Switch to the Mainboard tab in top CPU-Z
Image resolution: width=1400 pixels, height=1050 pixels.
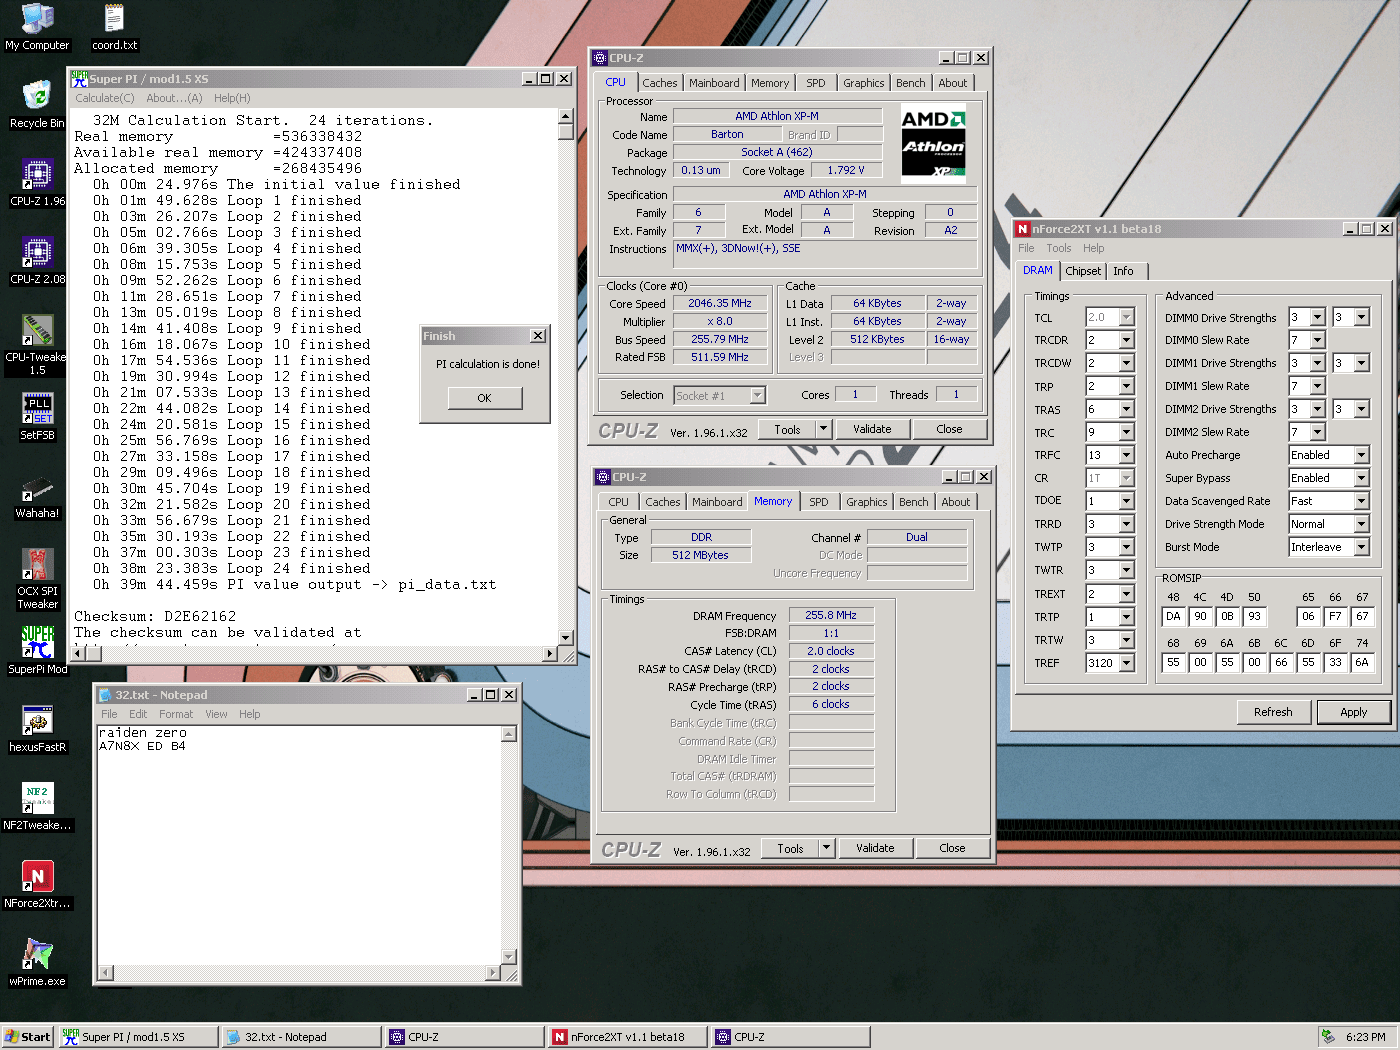coord(714,83)
